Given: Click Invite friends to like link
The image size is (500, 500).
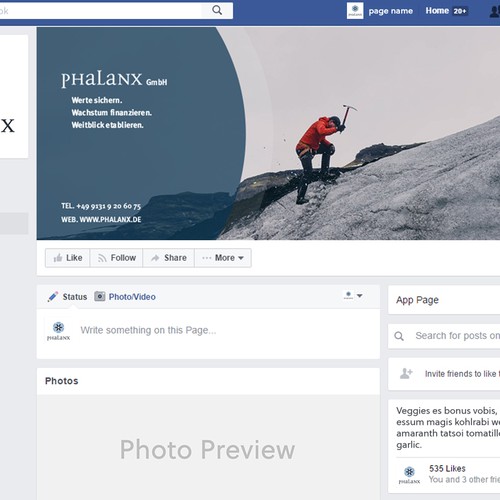Looking at the screenshot, I should click(462, 374).
